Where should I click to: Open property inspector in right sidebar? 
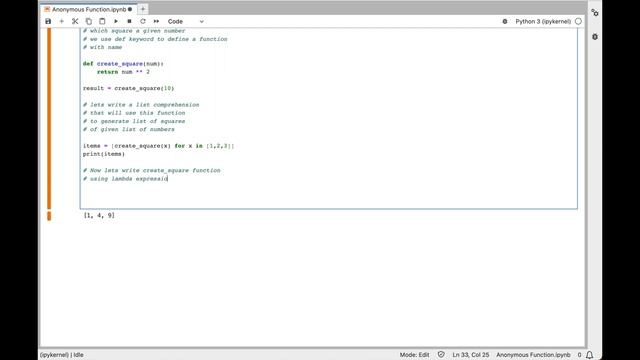click(595, 13)
